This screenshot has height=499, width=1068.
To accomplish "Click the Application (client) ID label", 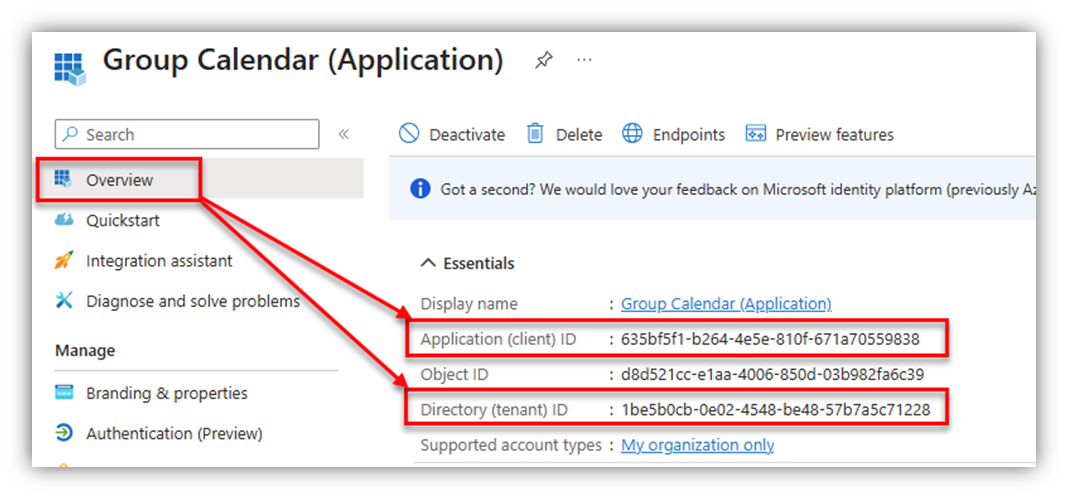I will [499, 339].
